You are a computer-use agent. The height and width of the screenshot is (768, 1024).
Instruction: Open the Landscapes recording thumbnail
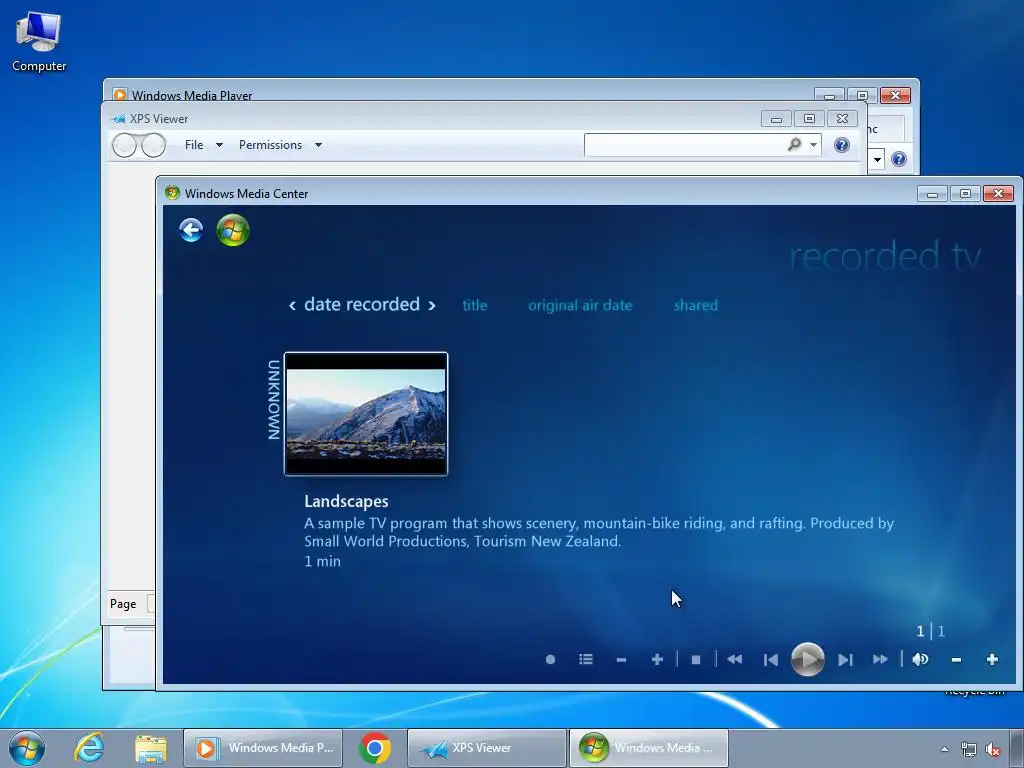point(366,413)
